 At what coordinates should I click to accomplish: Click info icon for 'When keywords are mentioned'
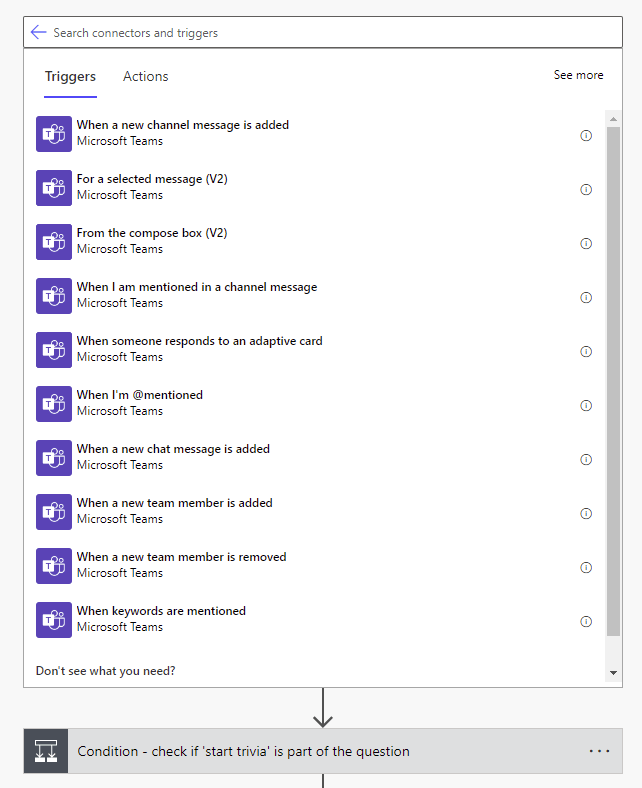click(586, 621)
